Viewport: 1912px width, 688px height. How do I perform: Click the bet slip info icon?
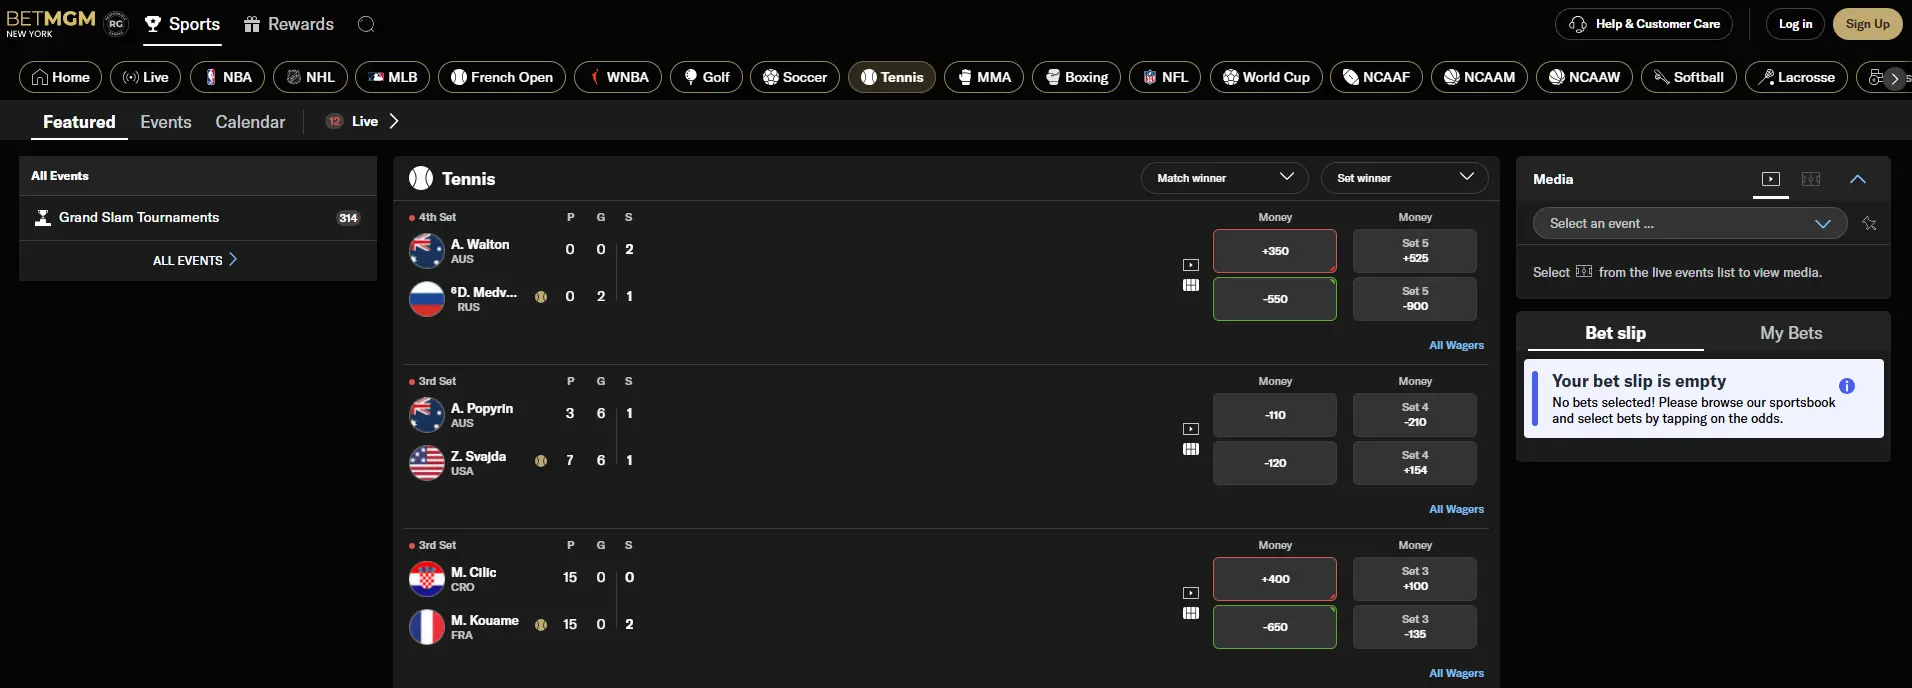1847,386
